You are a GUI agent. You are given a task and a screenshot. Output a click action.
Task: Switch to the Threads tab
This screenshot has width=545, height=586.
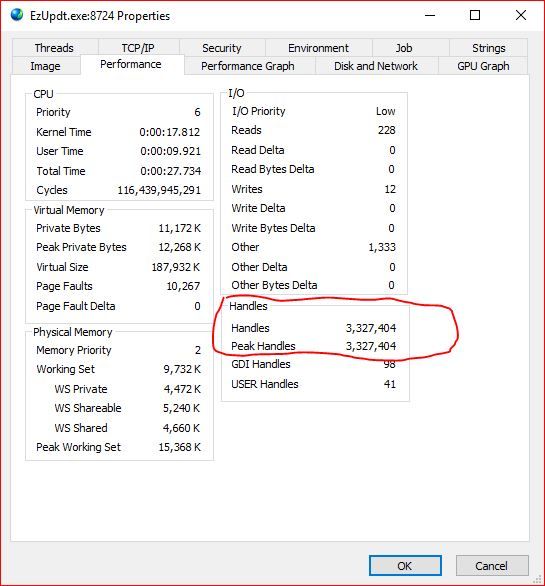(x=55, y=48)
